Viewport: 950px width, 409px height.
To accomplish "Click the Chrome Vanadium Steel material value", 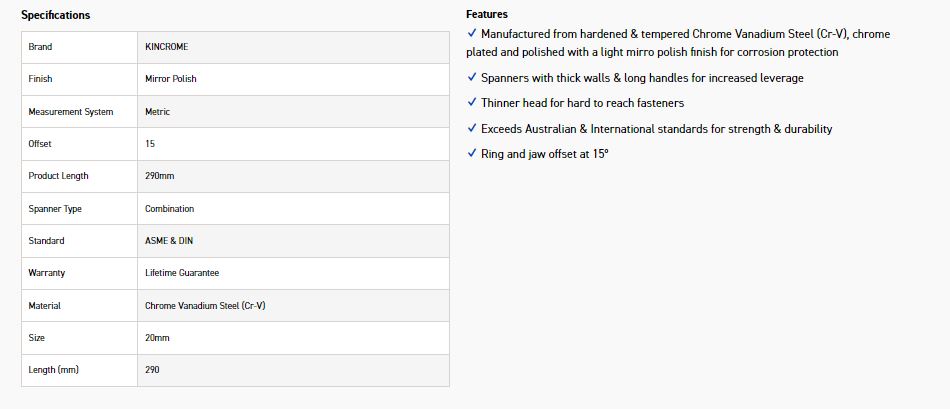I will pos(205,306).
